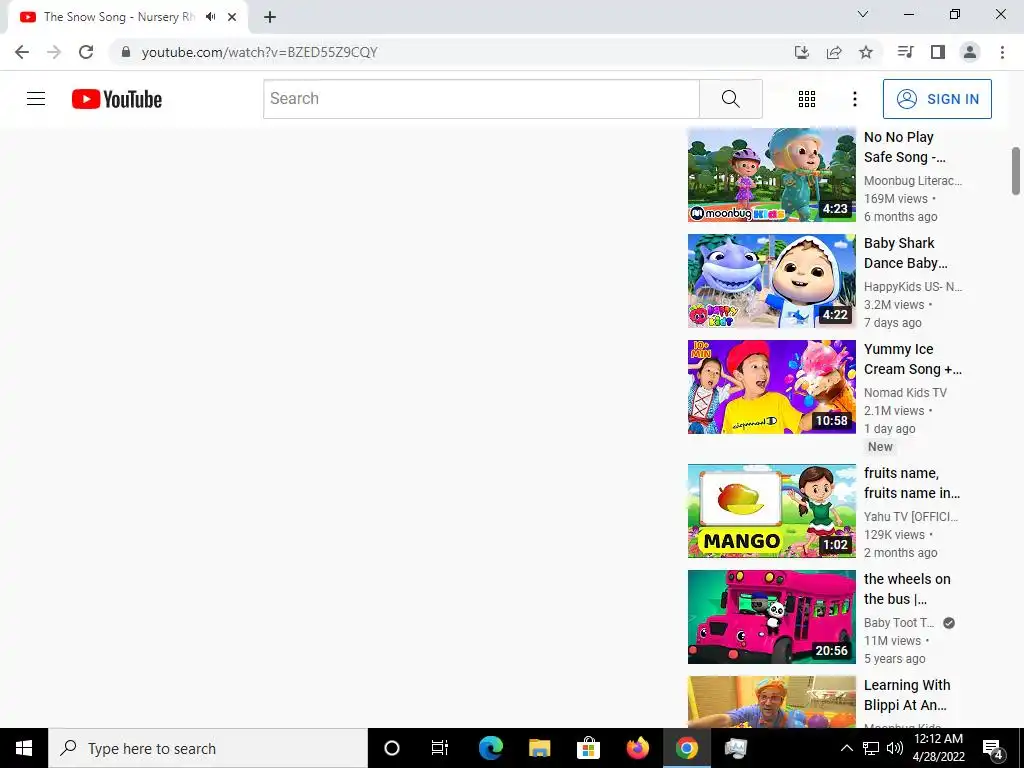This screenshot has width=1024, height=768.
Task: Open the YouTube apps grid icon
Action: click(x=807, y=99)
